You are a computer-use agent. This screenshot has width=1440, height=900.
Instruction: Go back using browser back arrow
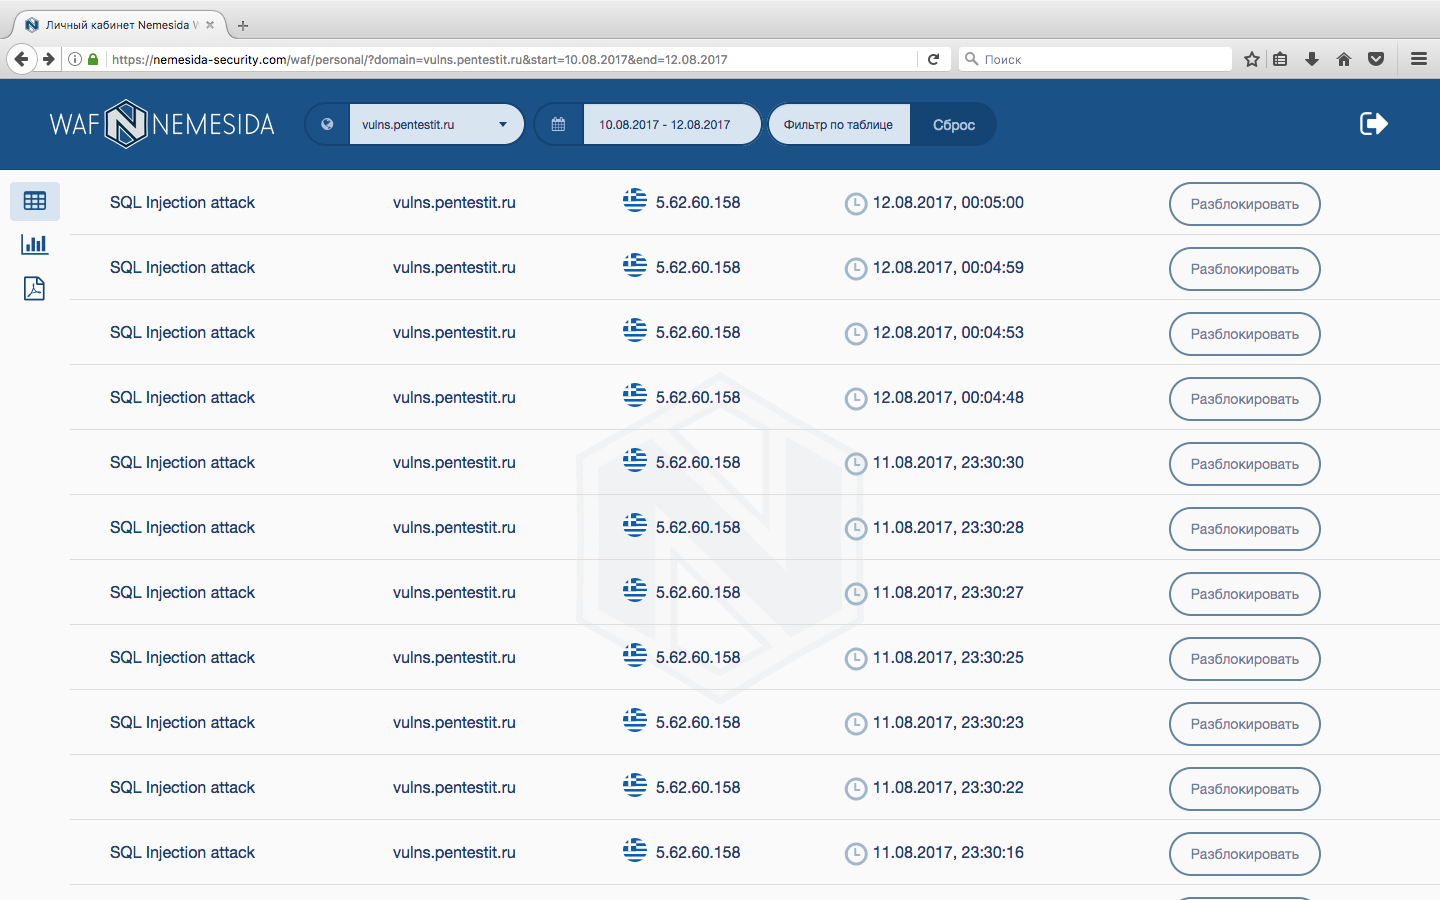pos(22,59)
